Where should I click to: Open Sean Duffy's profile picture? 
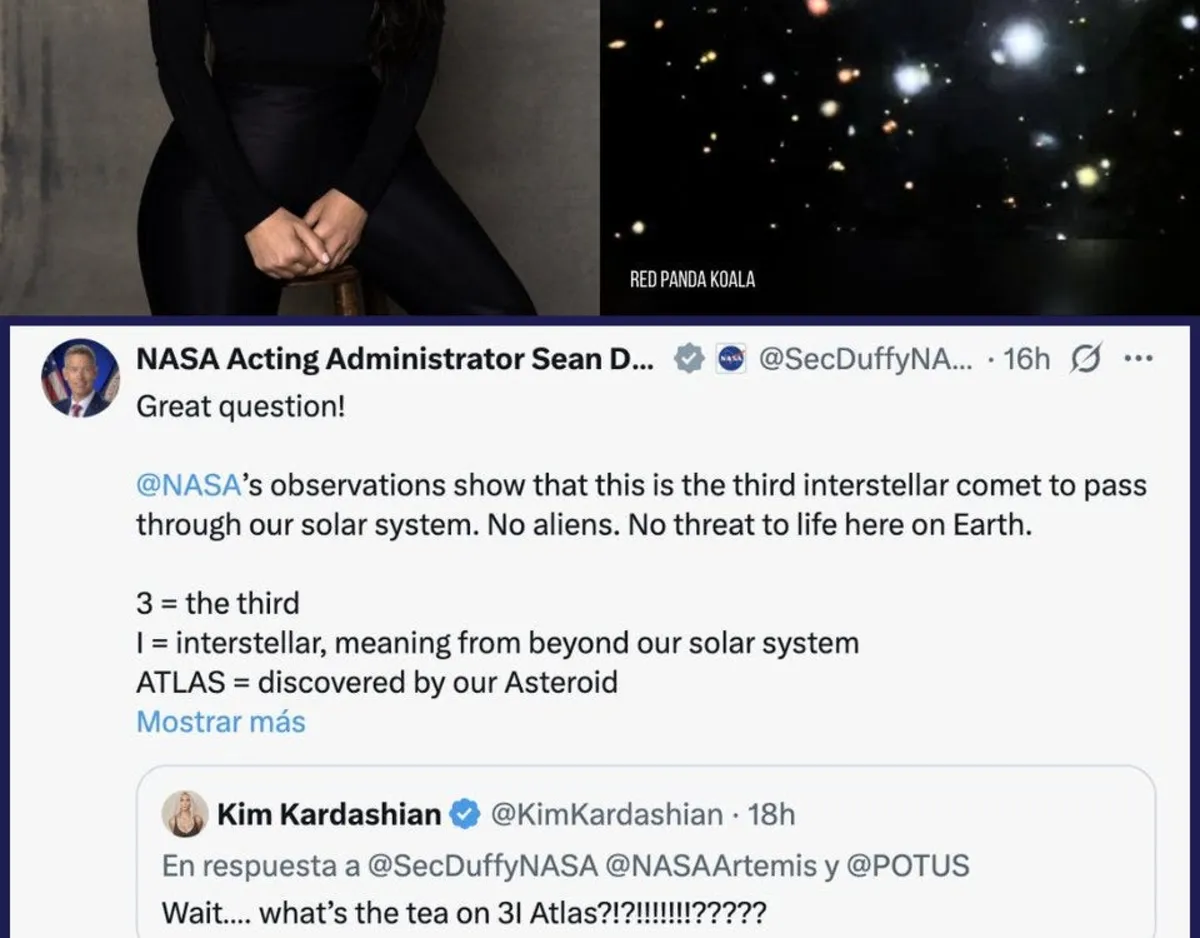pyautogui.click(x=80, y=378)
